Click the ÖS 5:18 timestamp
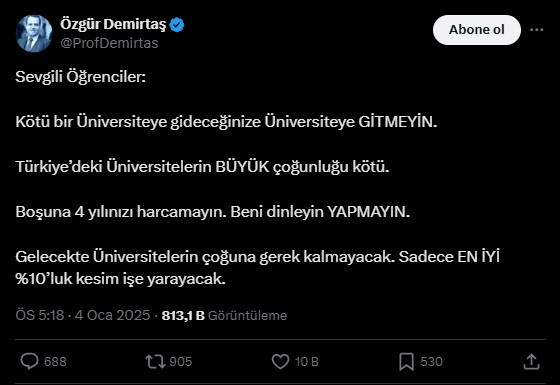The image size is (560, 385). click(x=40, y=315)
